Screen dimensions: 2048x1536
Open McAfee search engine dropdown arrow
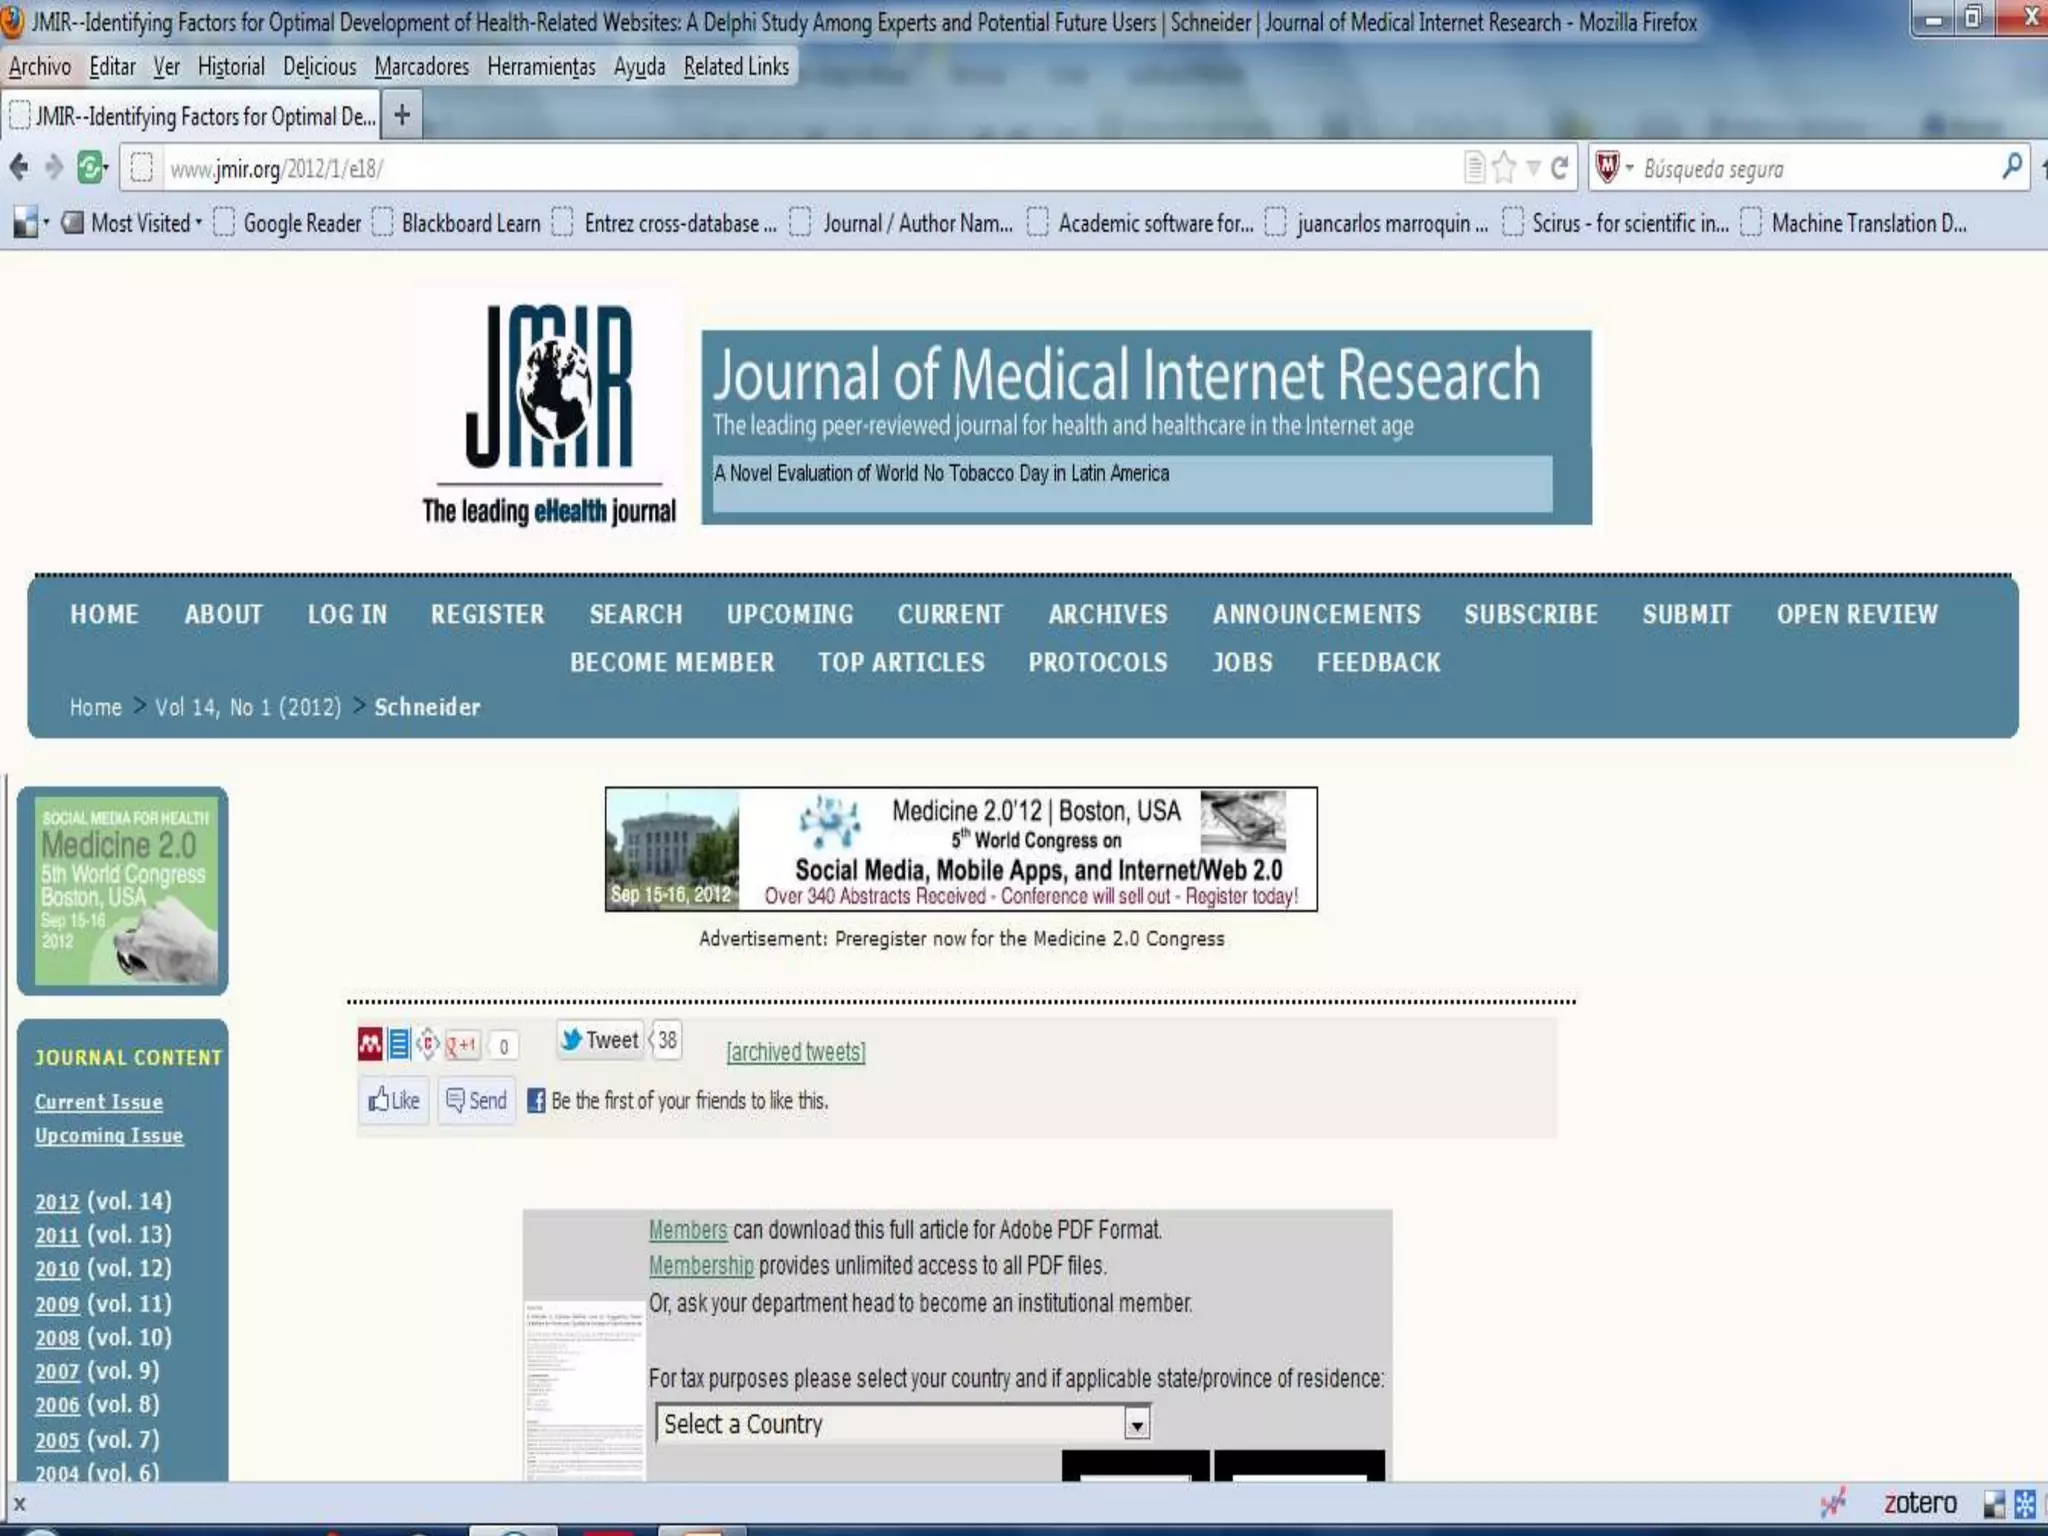click(1629, 168)
